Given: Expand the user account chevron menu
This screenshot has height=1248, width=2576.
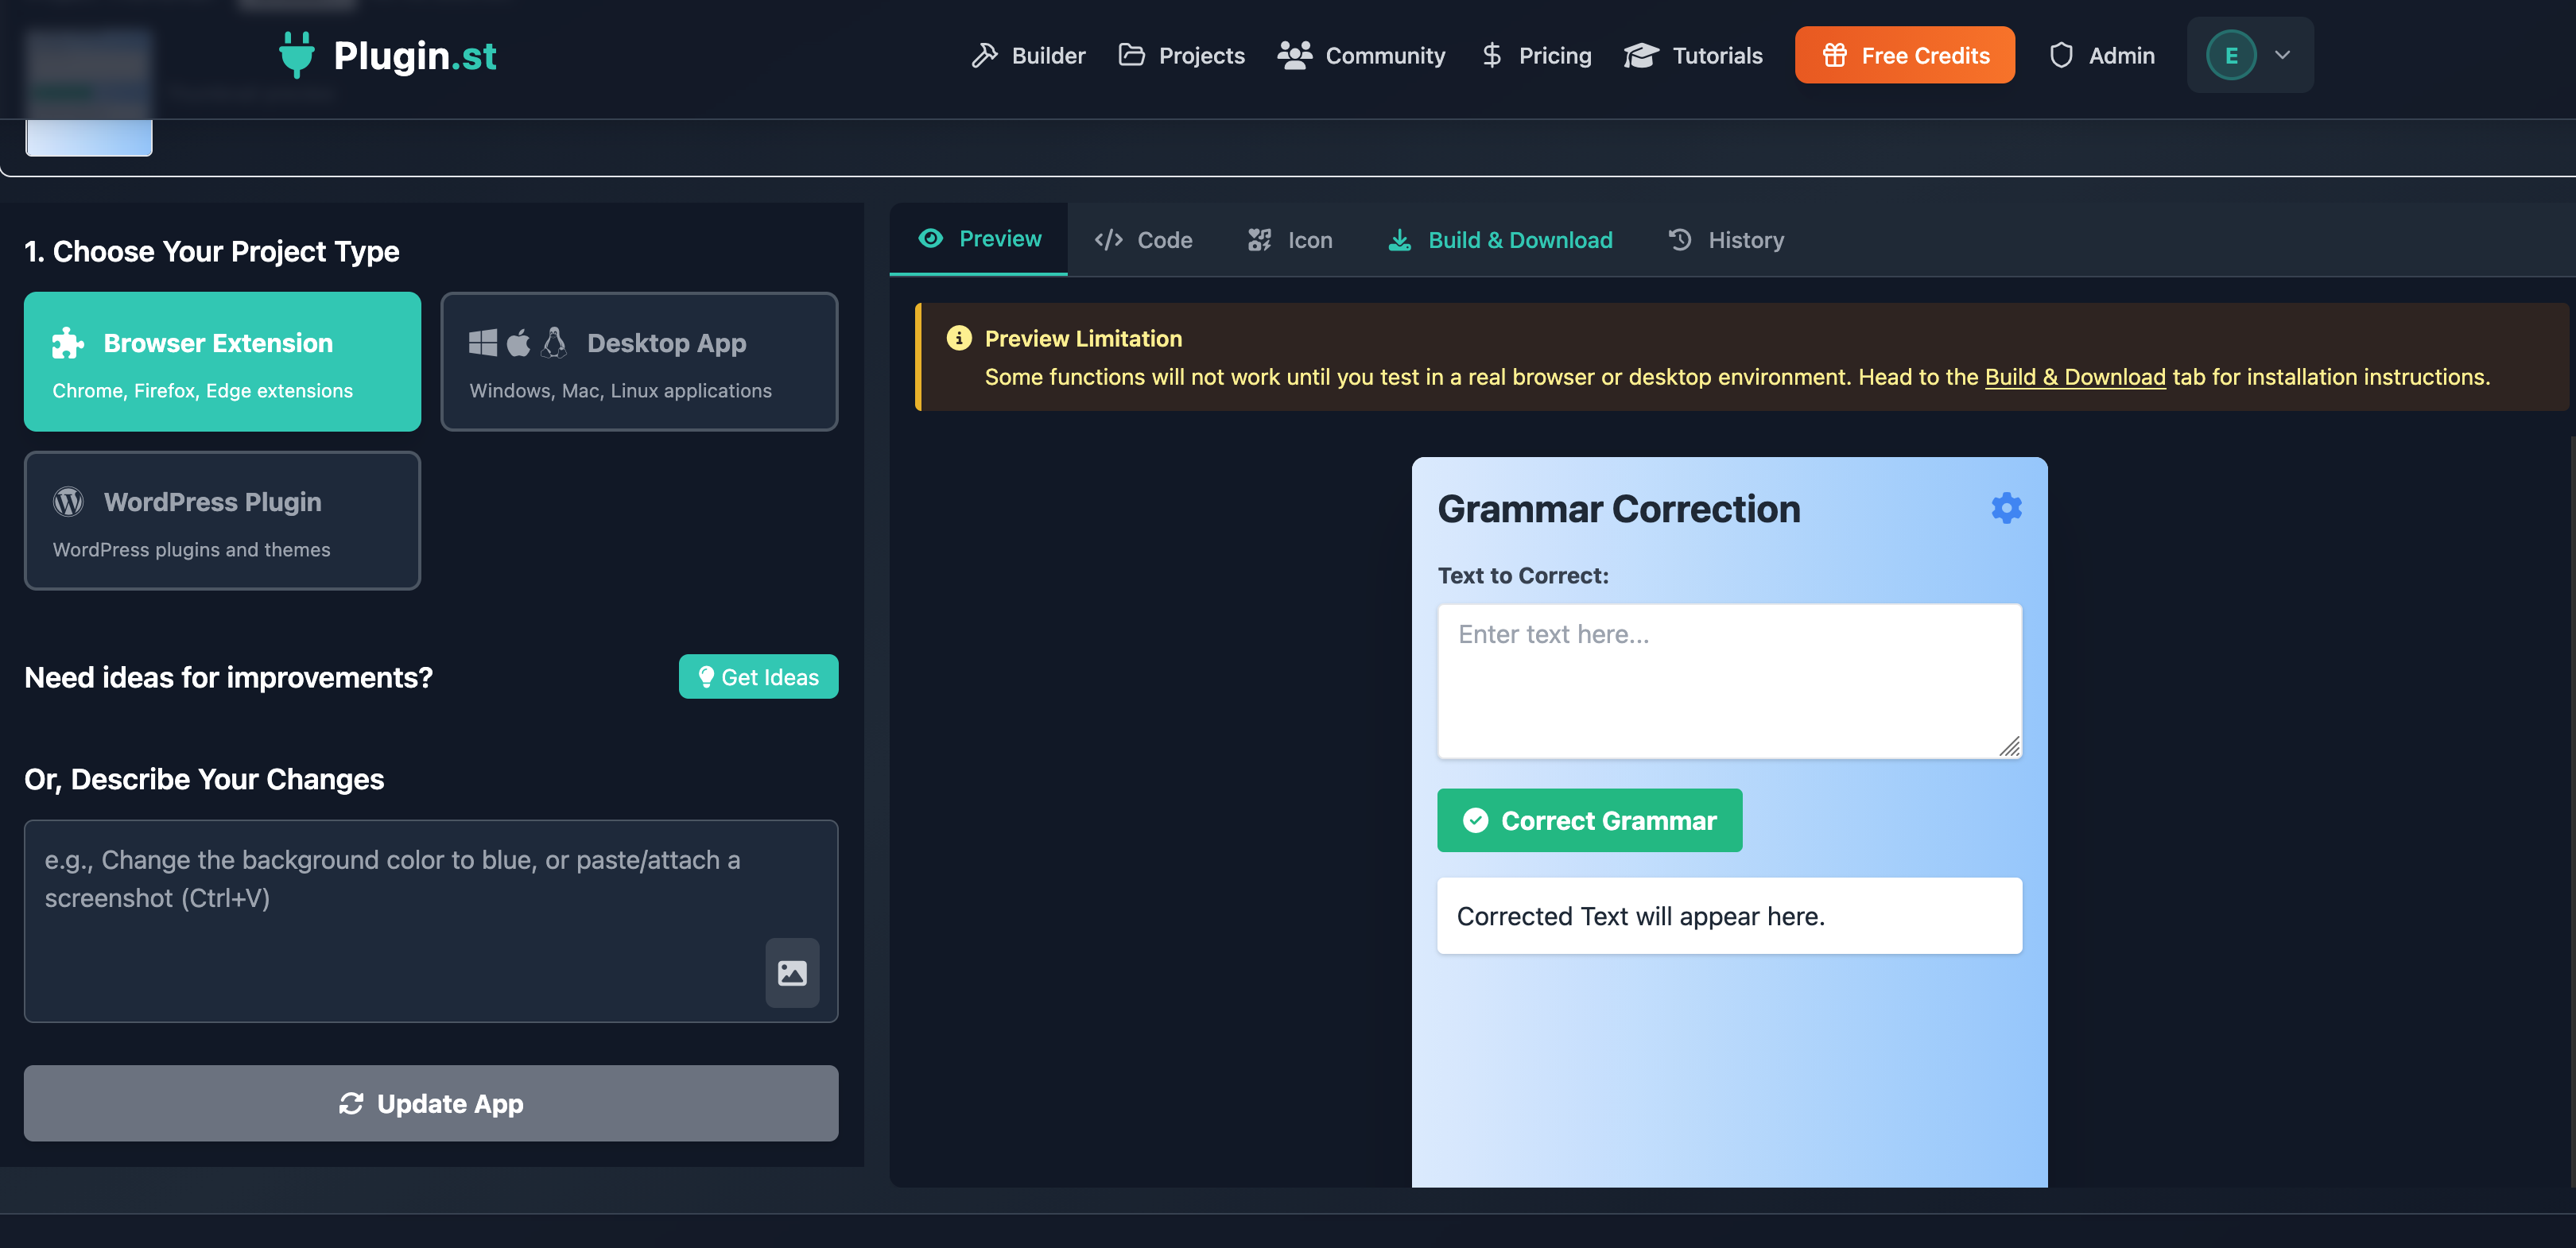Looking at the screenshot, I should click(2282, 55).
